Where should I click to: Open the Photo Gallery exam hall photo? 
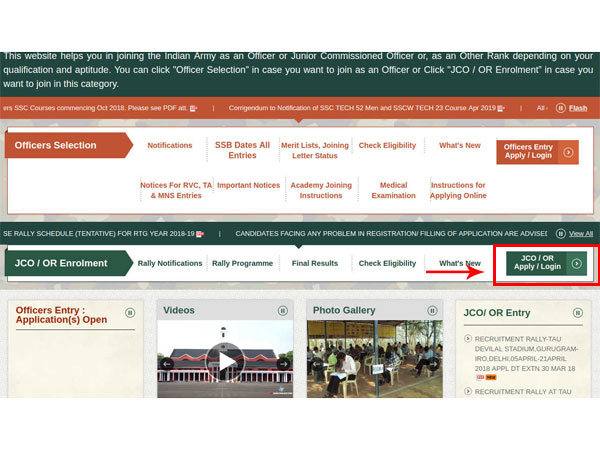375,359
